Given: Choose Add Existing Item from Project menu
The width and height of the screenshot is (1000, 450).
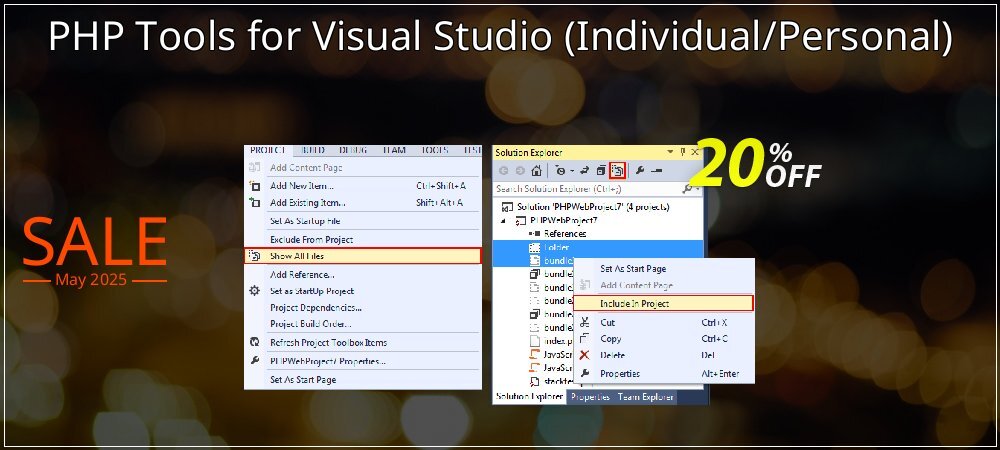Looking at the screenshot, I should tap(363, 203).
